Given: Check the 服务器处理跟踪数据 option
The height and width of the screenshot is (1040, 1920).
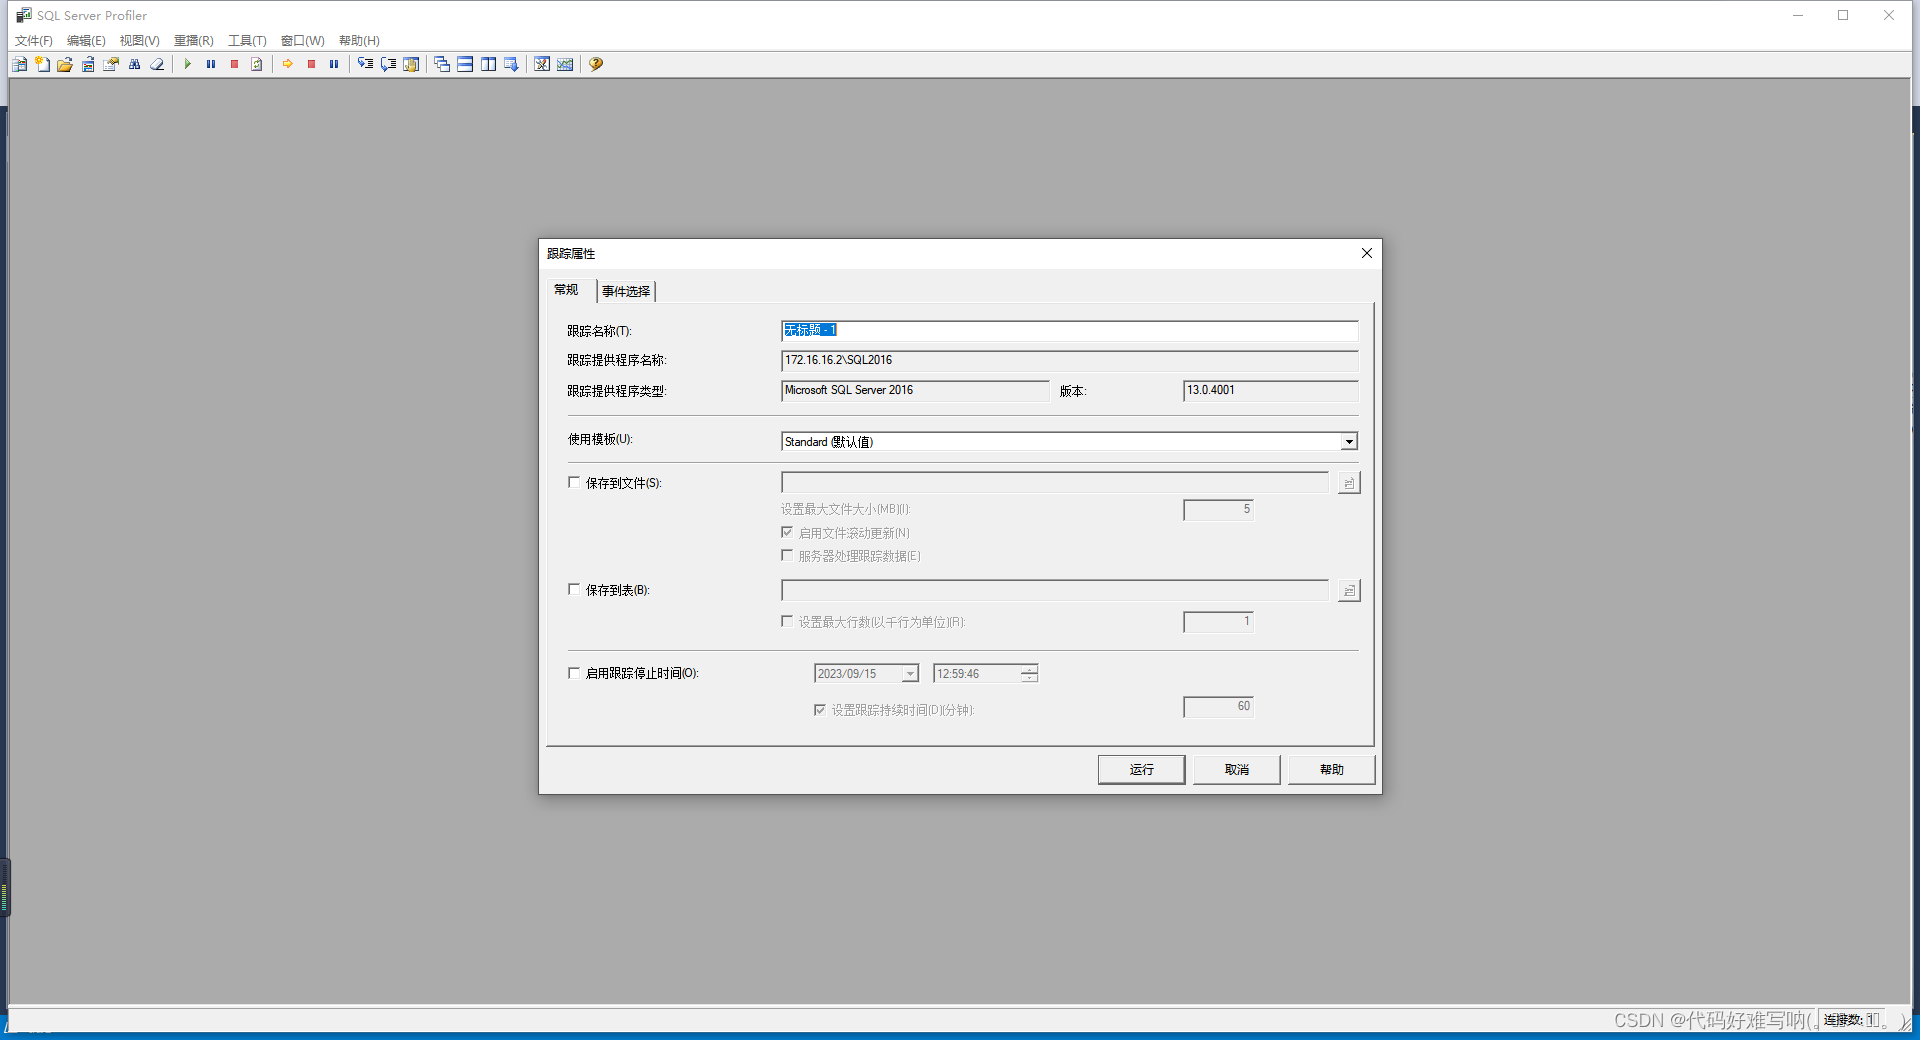Looking at the screenshot, I should [787, 555].
